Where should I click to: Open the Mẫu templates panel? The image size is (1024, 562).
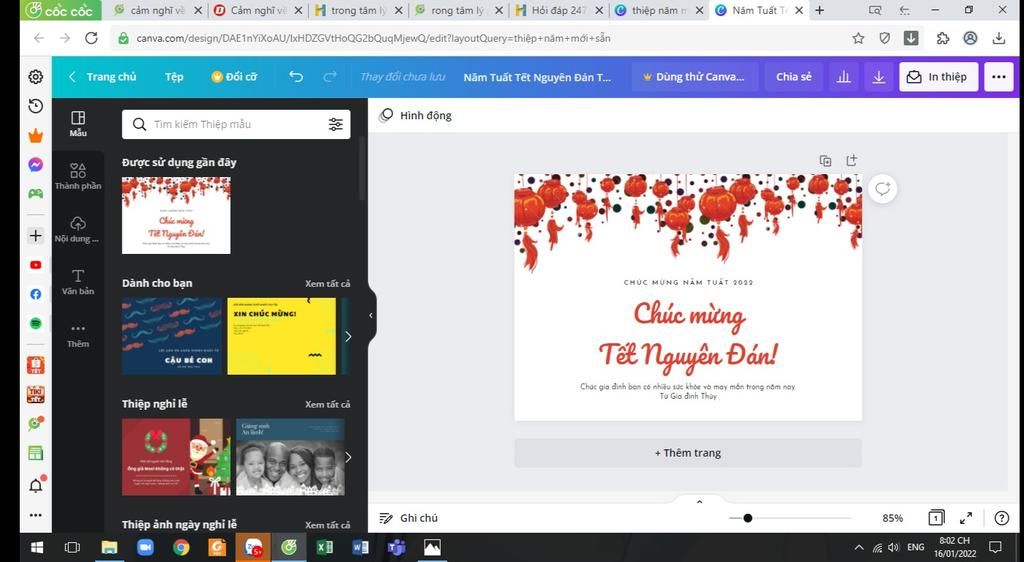click(x=78, y=123)
